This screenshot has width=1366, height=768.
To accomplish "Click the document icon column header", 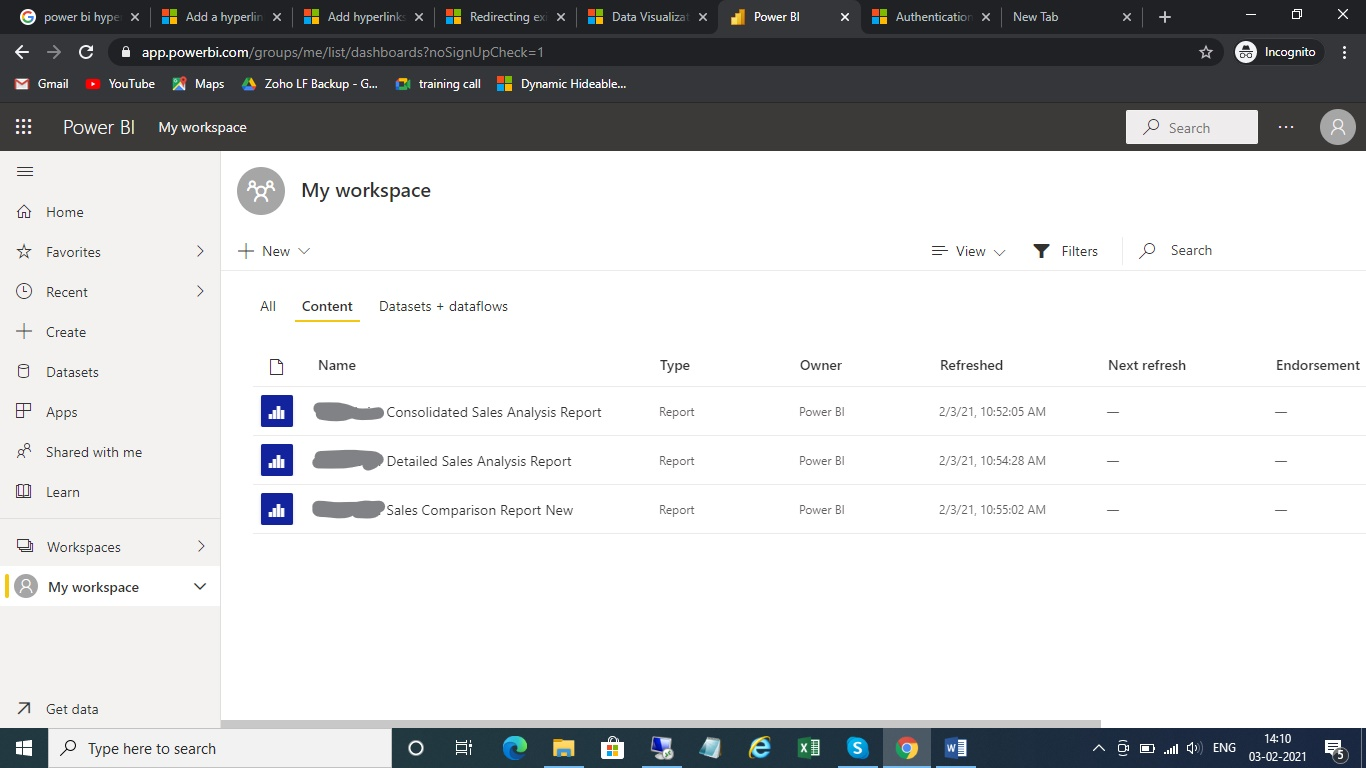I will (x=277, y=366).
